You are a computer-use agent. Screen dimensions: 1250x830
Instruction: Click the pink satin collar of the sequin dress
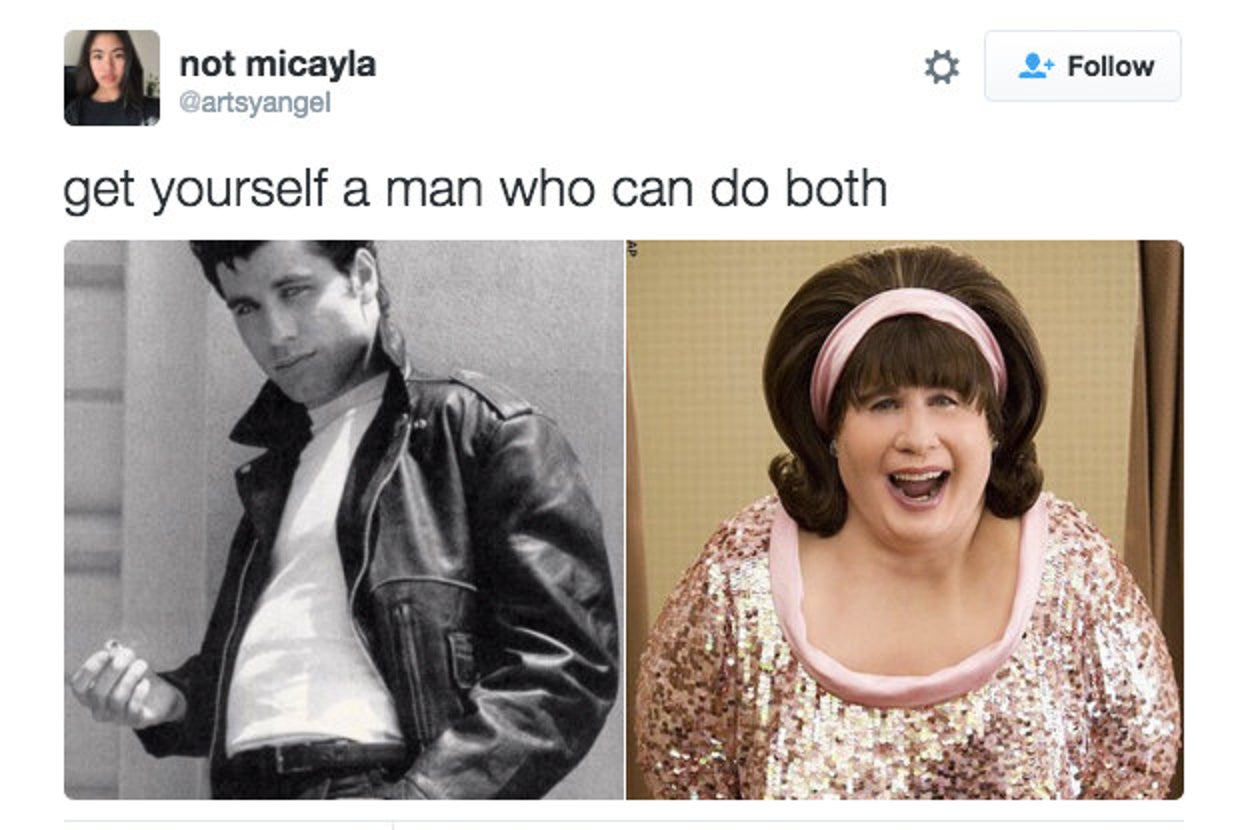pyautogui.click(x=905, y=640)
